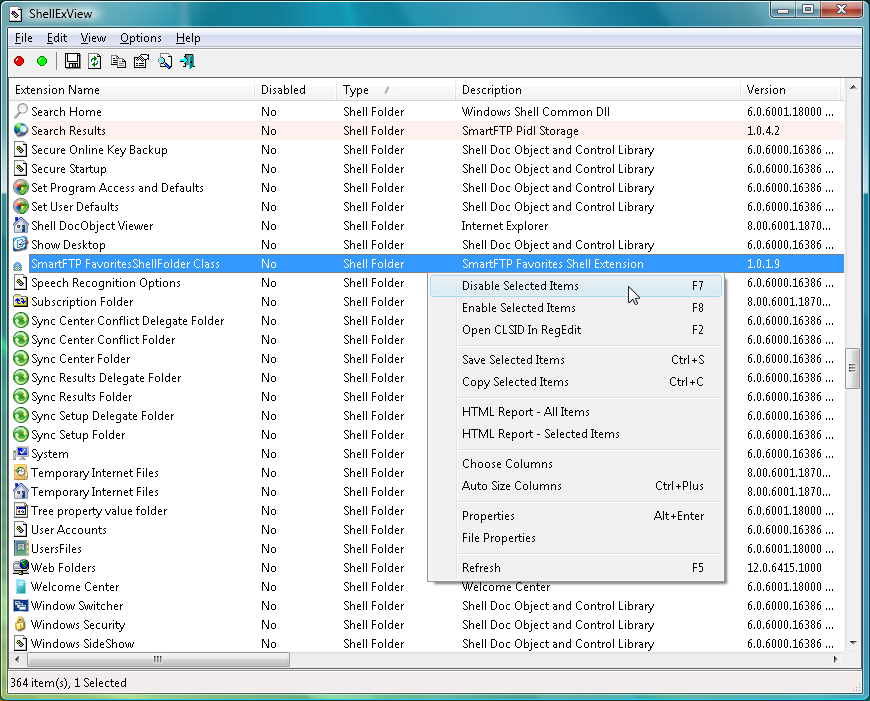Click the green Enable Selected Items toolbar icon
870x701 pixels.
point(42,61)
